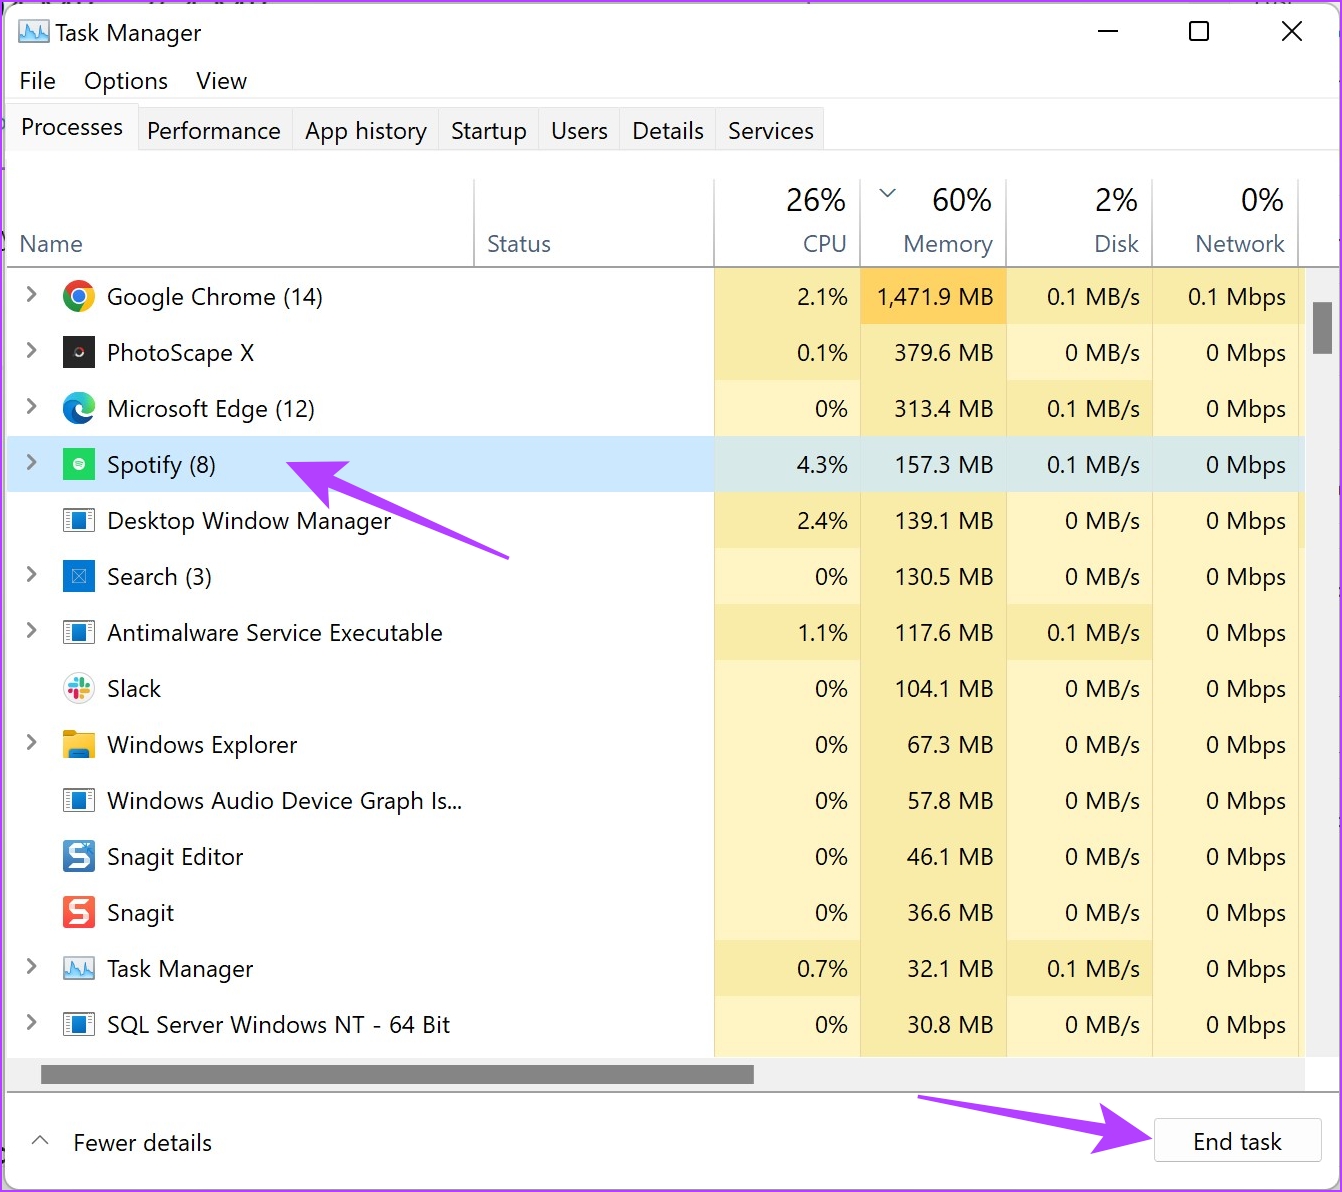Click the End task button
Image resolution: width=1342 pixels, height=1192 pixels.
(1238, 1141)
